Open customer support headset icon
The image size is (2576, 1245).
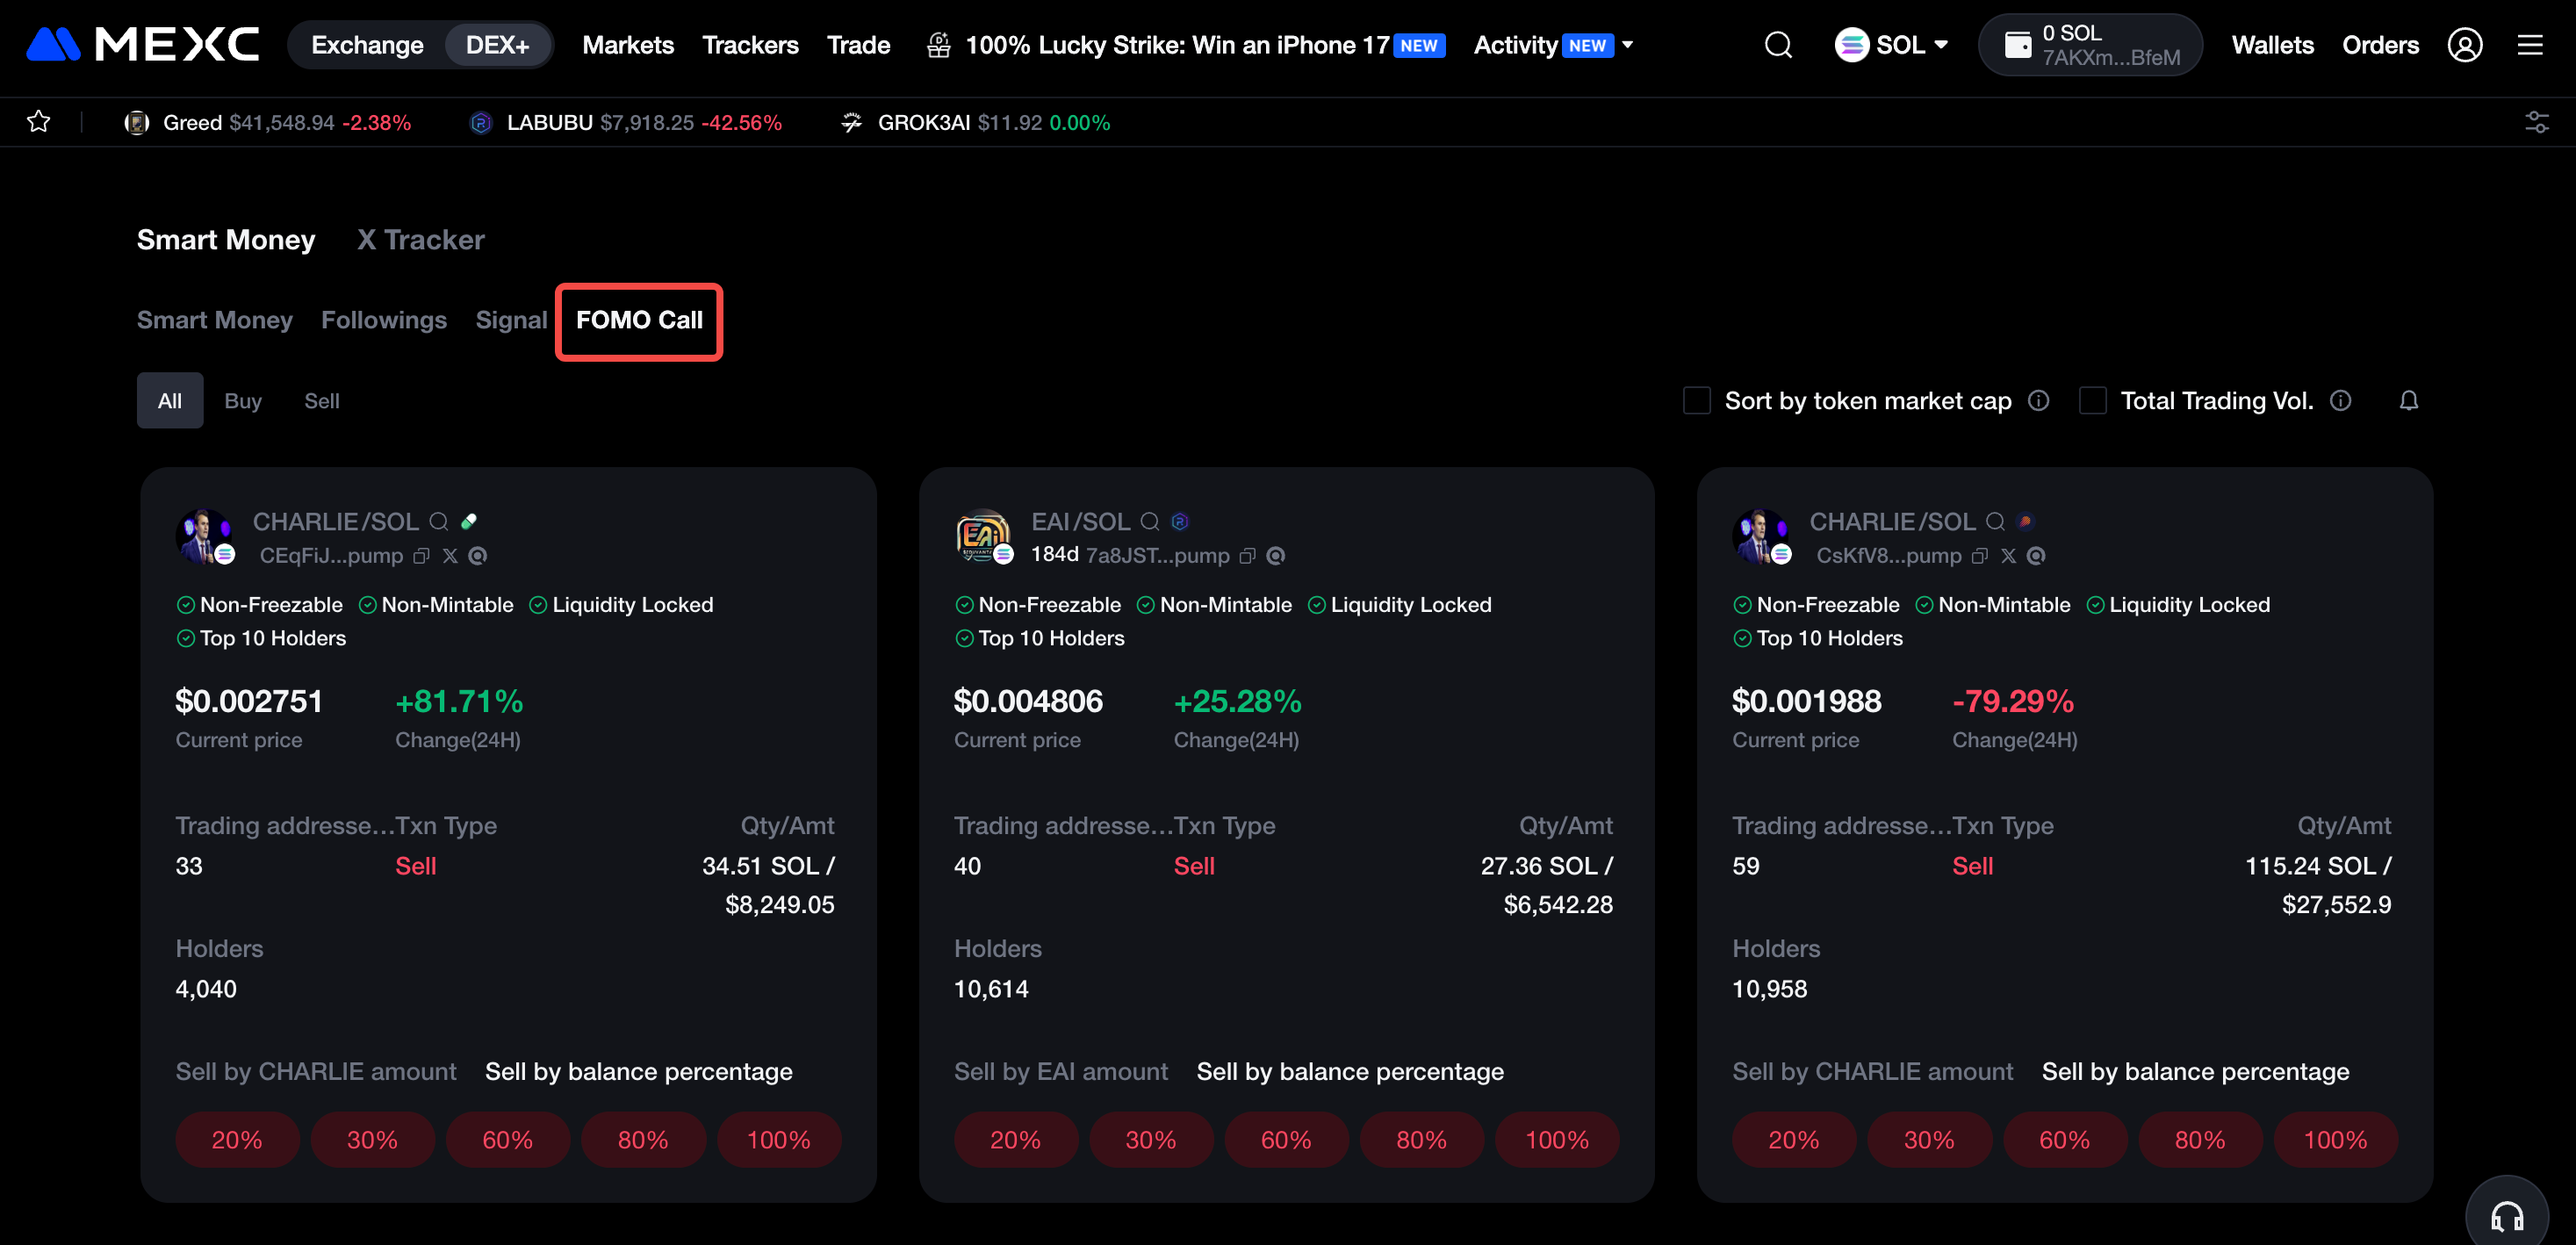coord(2506,1216)
